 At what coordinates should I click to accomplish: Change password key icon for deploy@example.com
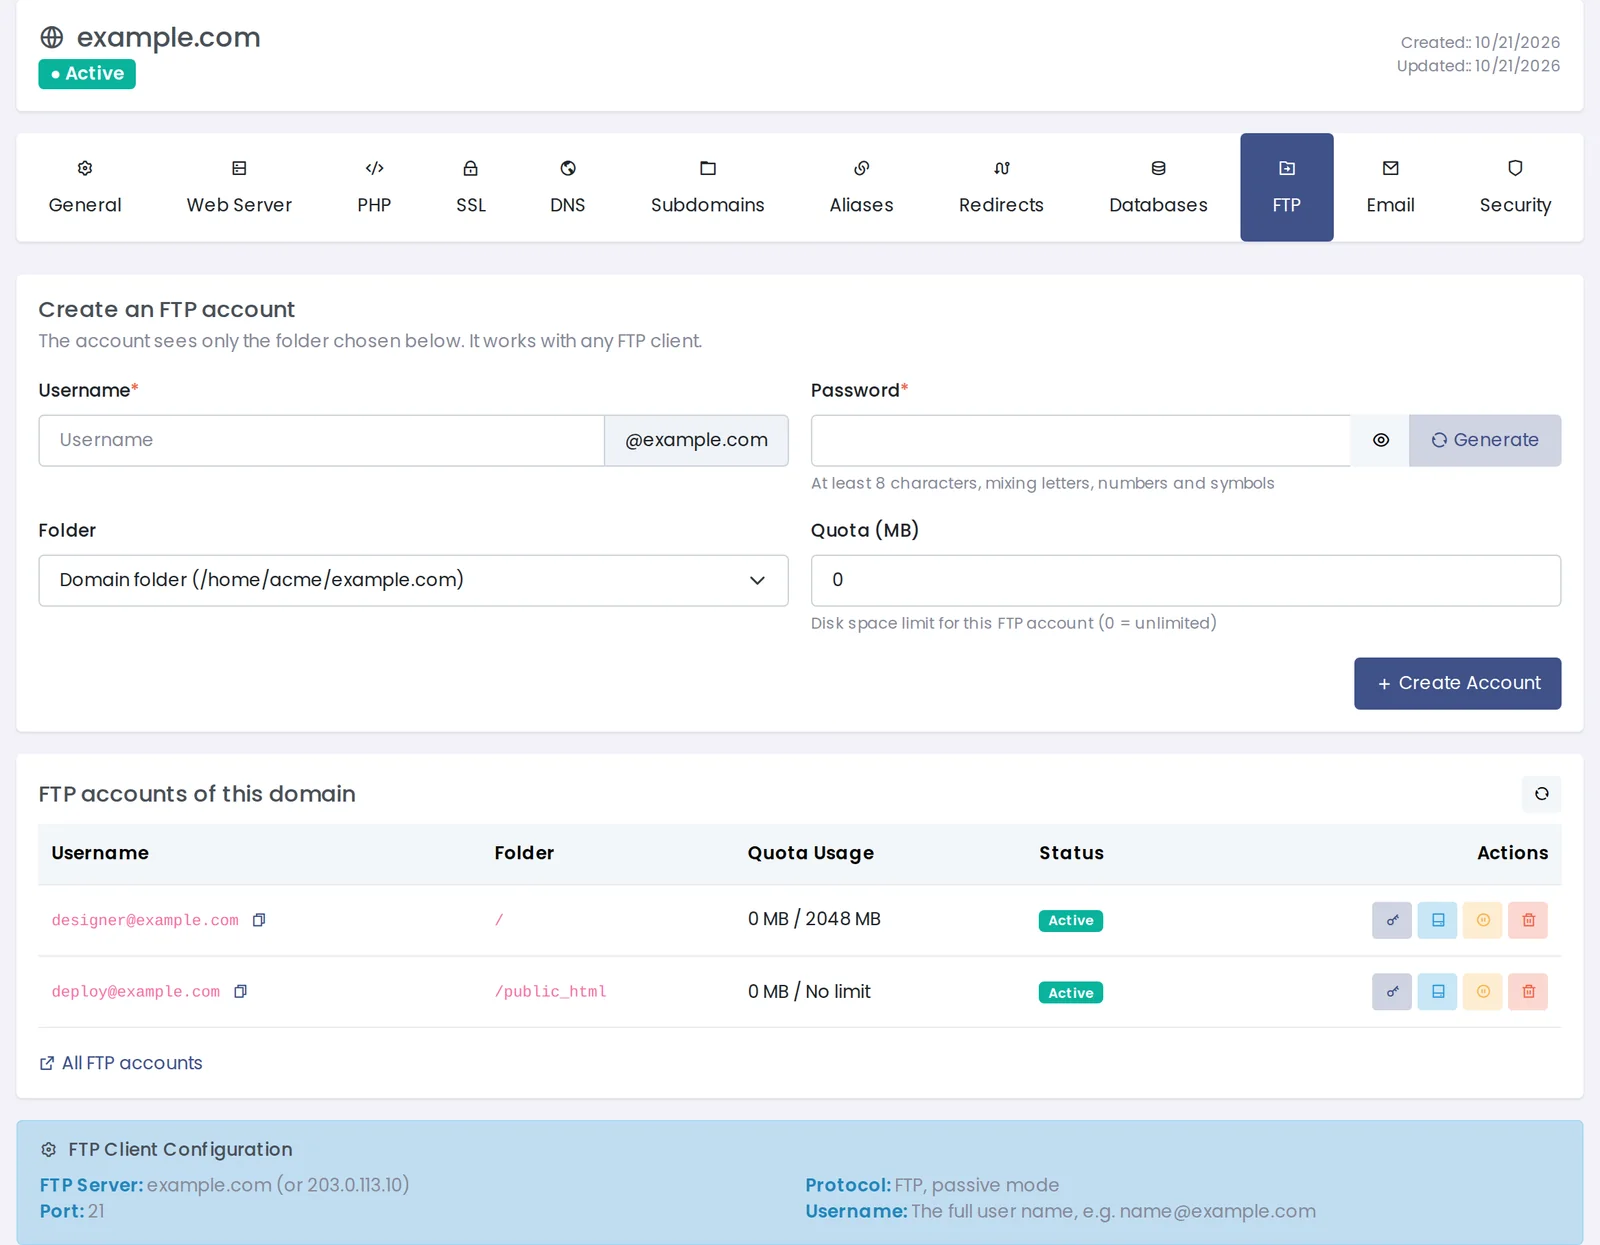pos(1391,992)
